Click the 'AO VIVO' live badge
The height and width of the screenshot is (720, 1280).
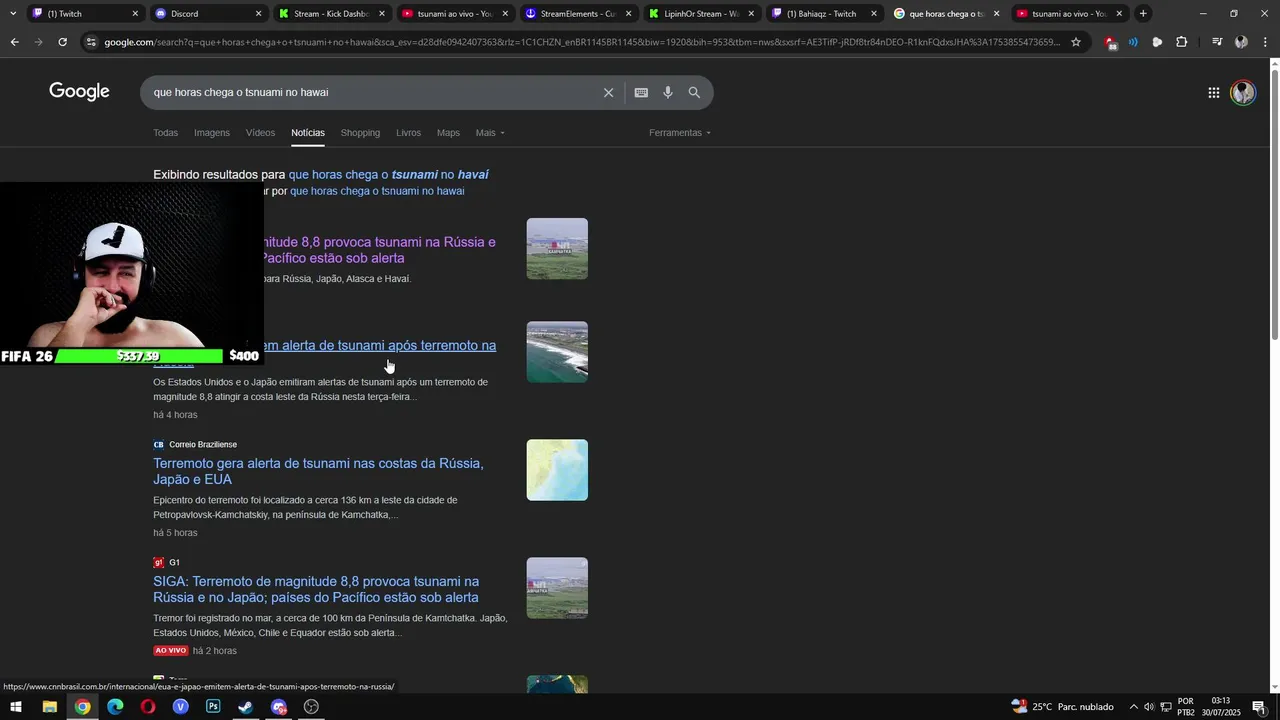171,651
